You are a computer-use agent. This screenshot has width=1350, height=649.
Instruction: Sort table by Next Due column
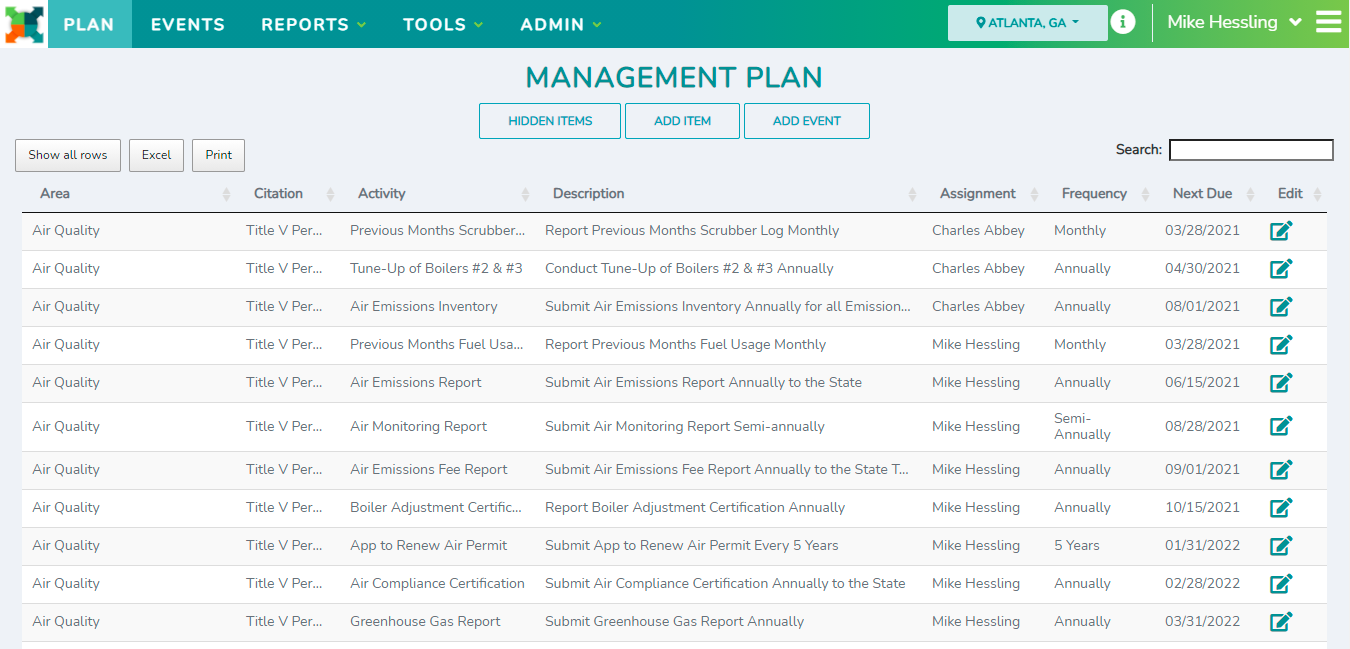point(1207,194)
